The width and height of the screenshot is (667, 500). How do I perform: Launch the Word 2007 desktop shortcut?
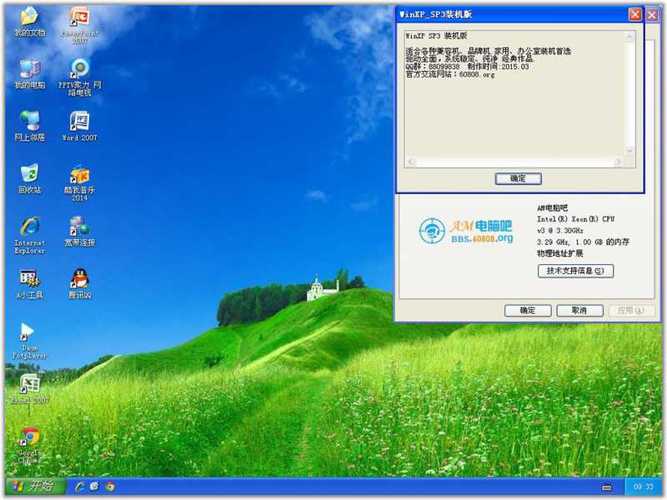click(x=80, y=126)
